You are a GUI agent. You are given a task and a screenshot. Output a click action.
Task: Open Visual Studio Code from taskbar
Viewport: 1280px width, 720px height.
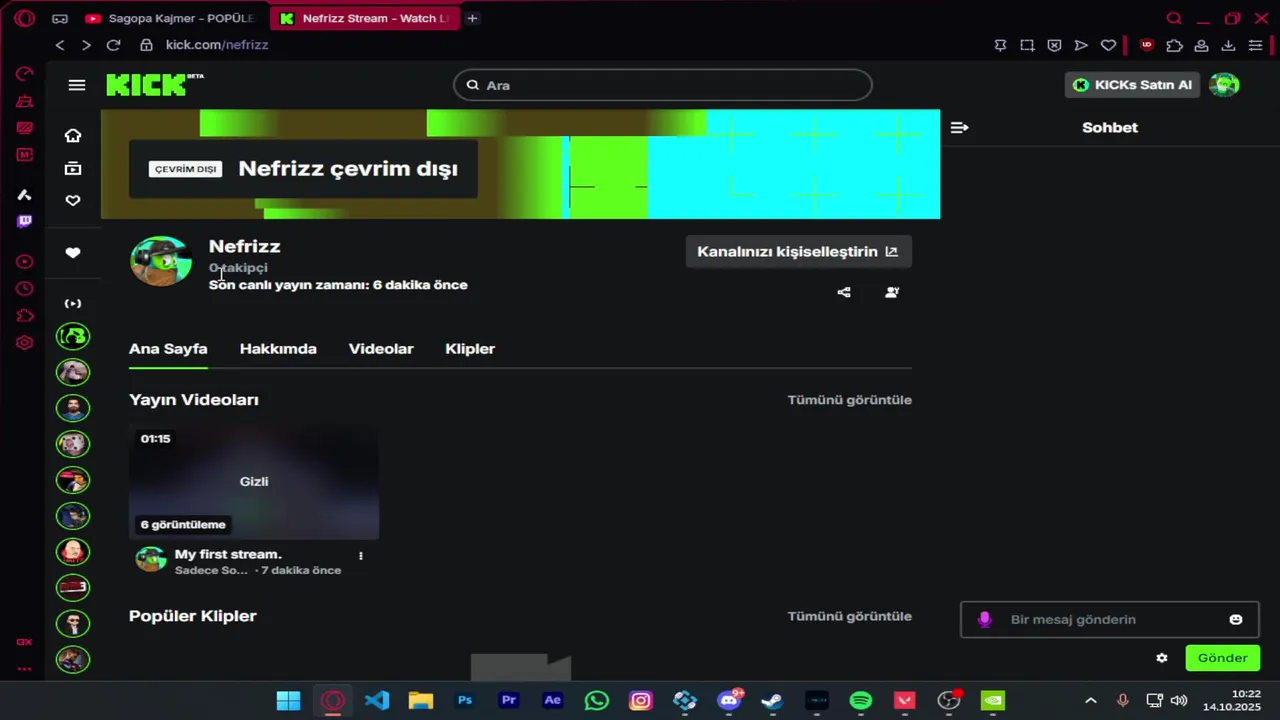[x=377, y=700]
